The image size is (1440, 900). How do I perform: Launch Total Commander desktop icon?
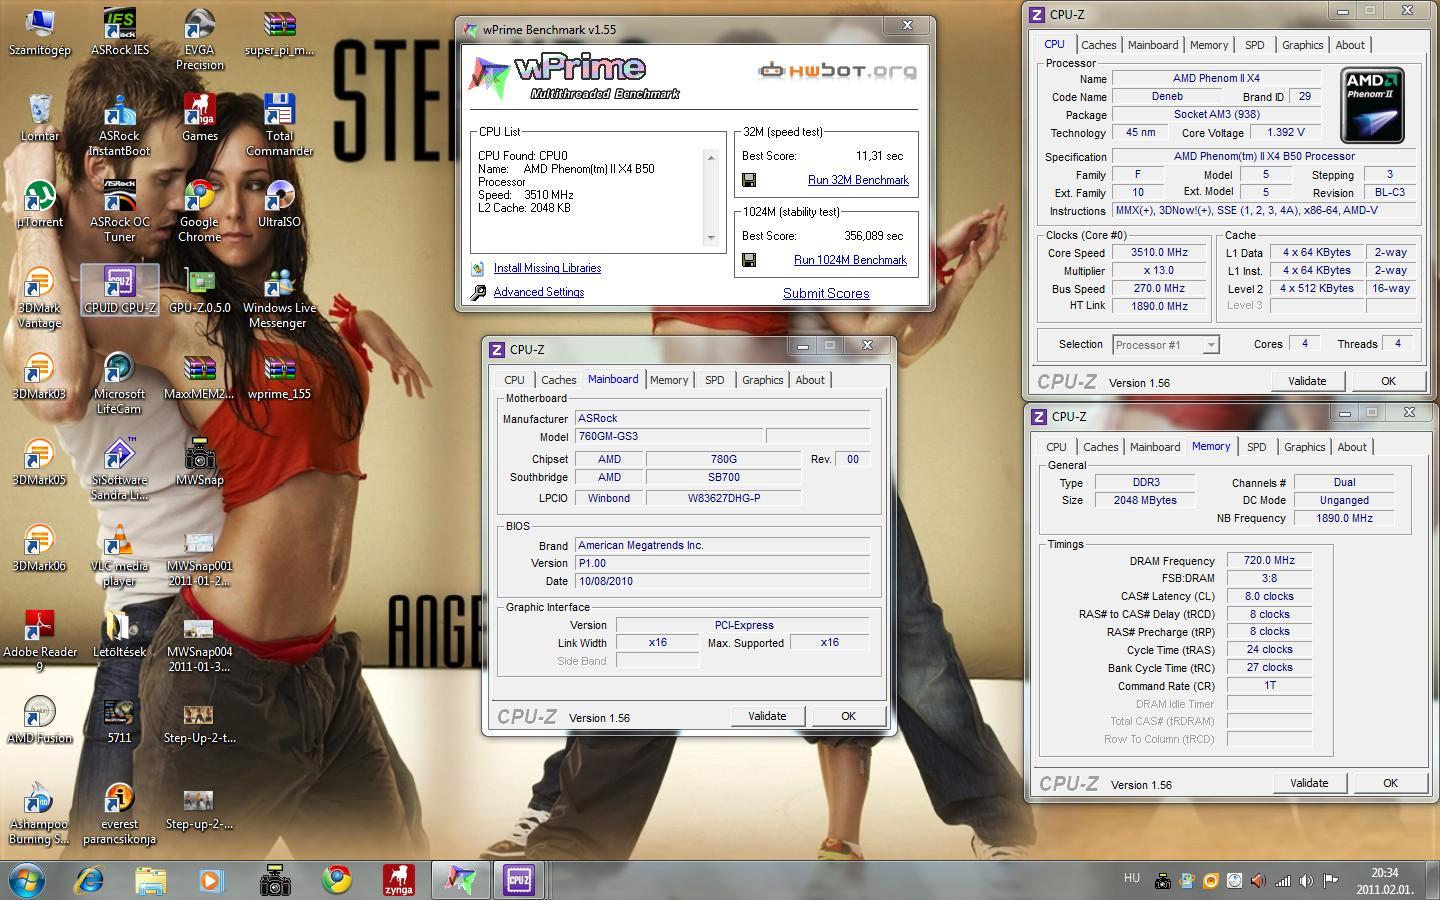coord(279,126)
